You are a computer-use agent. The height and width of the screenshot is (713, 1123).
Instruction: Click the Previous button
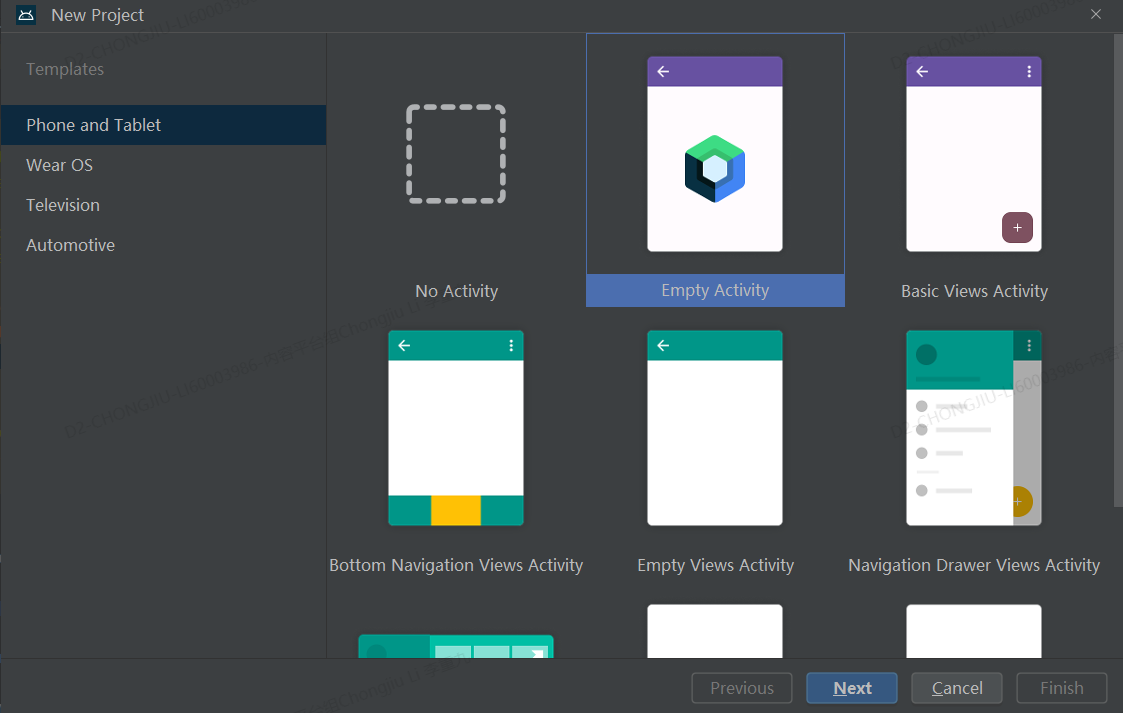[742, 688]
